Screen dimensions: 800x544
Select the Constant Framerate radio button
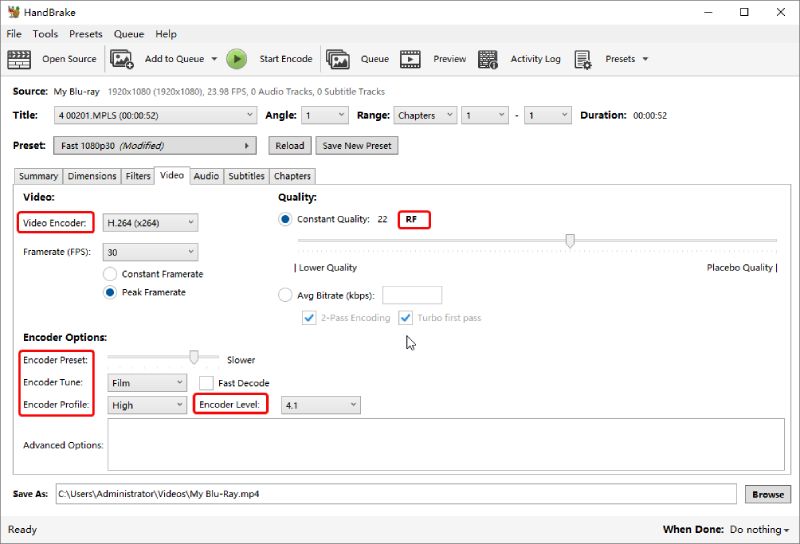(x=110, y=274)
